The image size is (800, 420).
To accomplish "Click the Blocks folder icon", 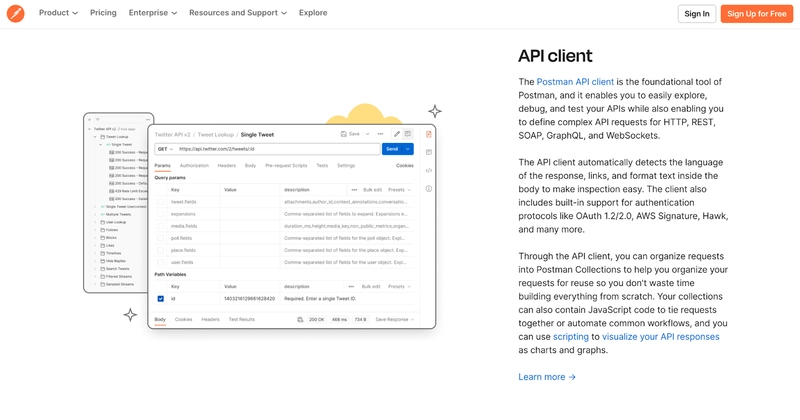I will (103, 238).
